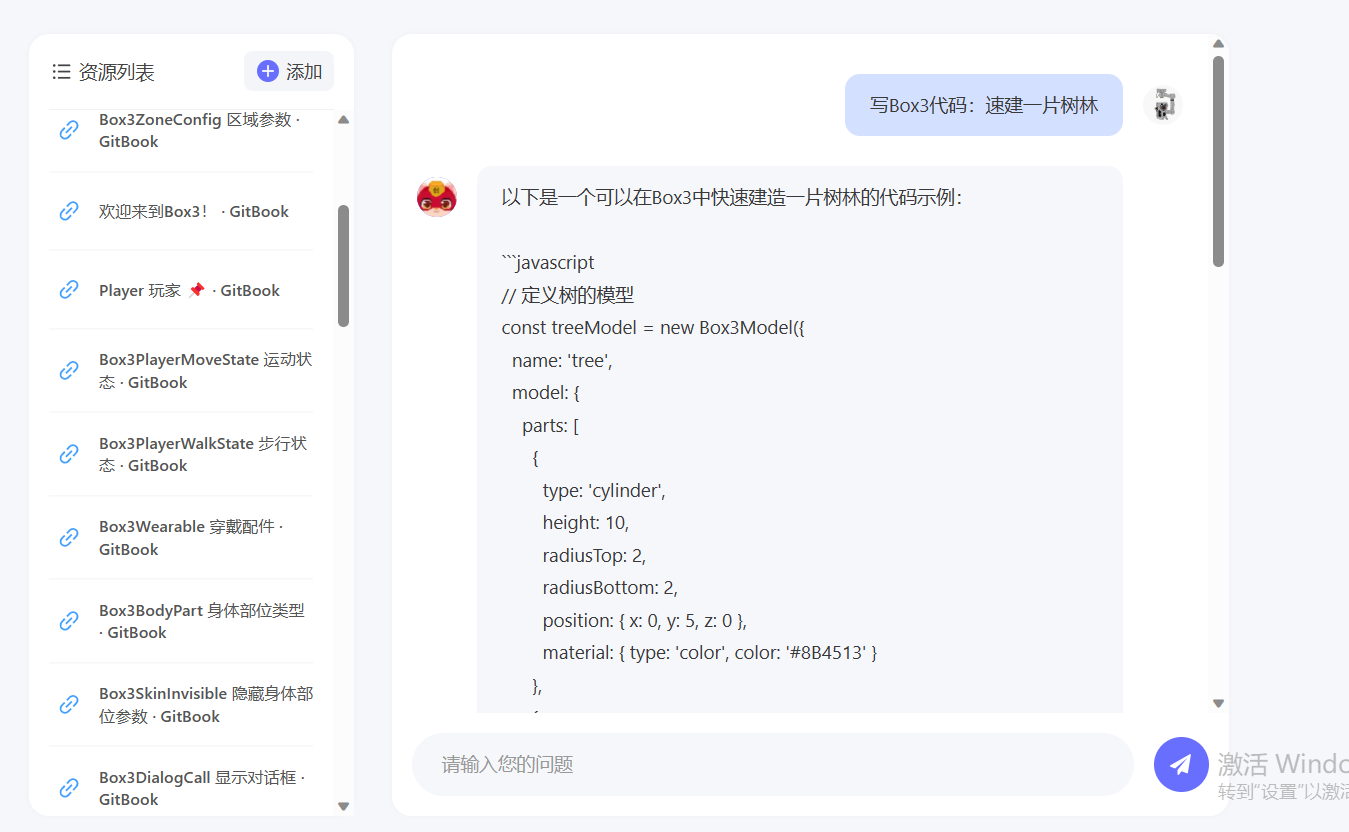The image size is (1349, 832).
Task: Click link icon for Box3ZoneConfig 区域参数
Action: pos(69,130)
